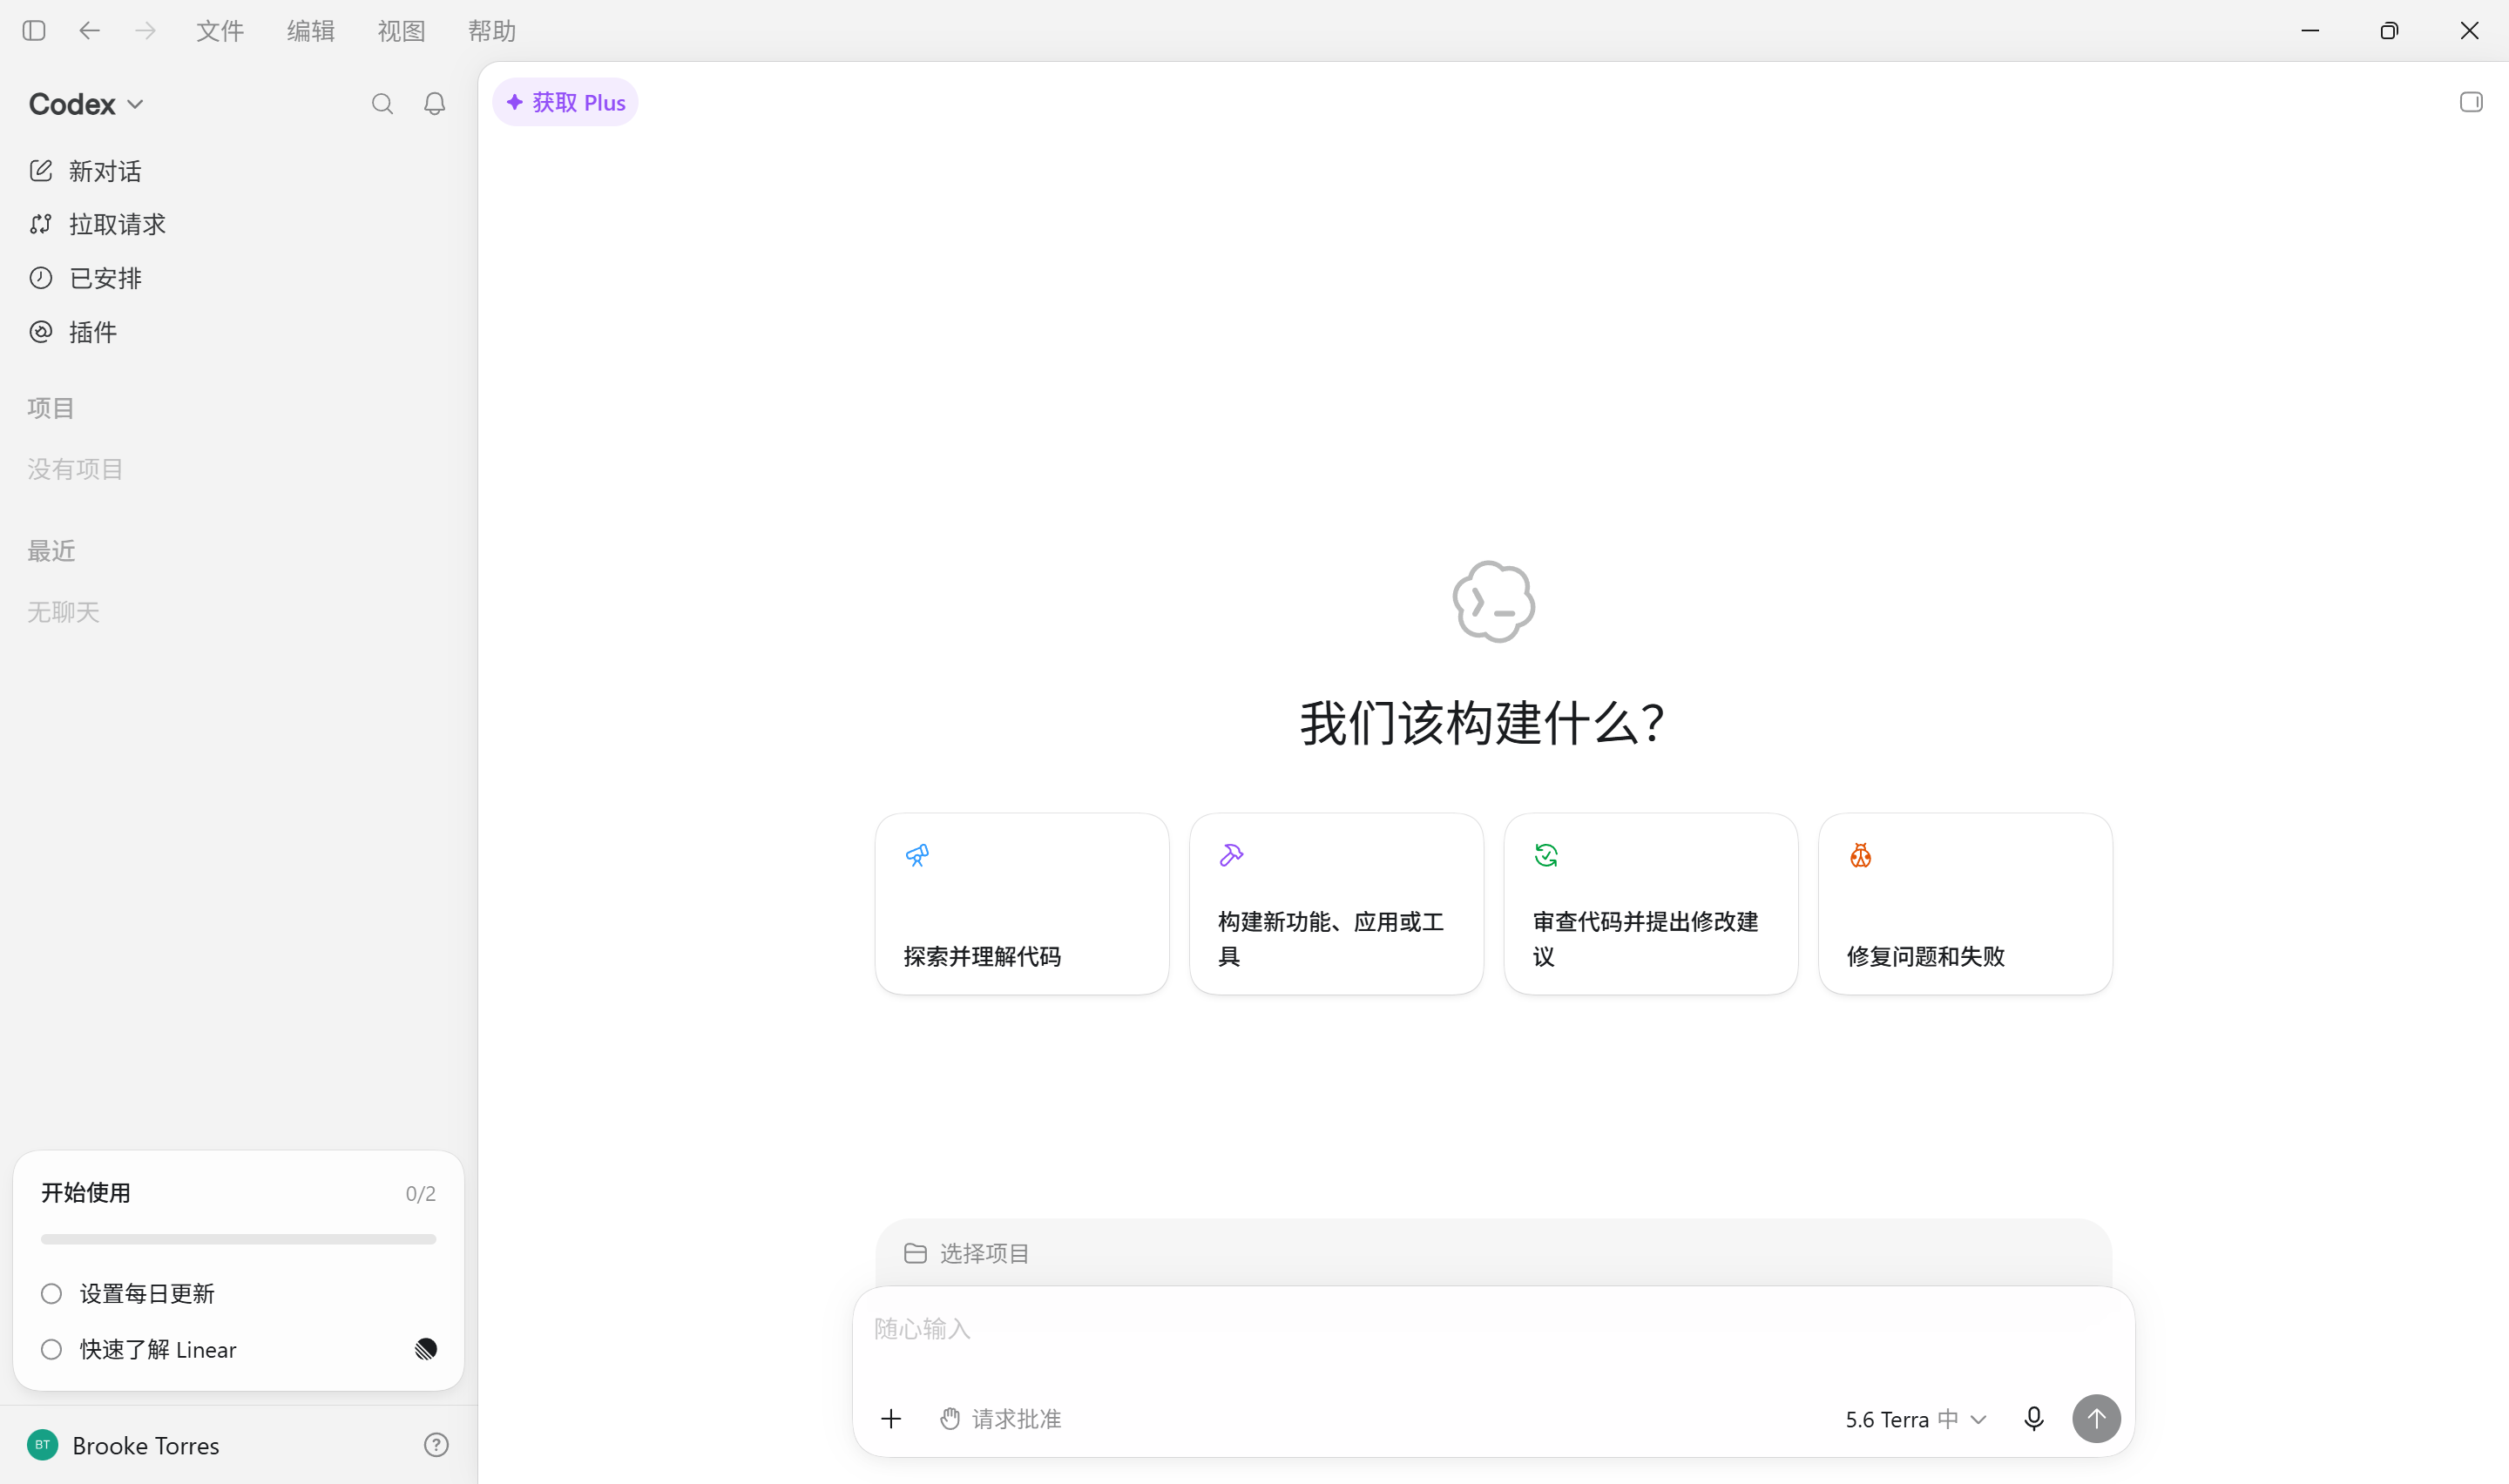Image resolution: width=2509 pixels, height=1484 pixels.
Task: Click the 我们该构建什么? heading
Action: 1482,723
